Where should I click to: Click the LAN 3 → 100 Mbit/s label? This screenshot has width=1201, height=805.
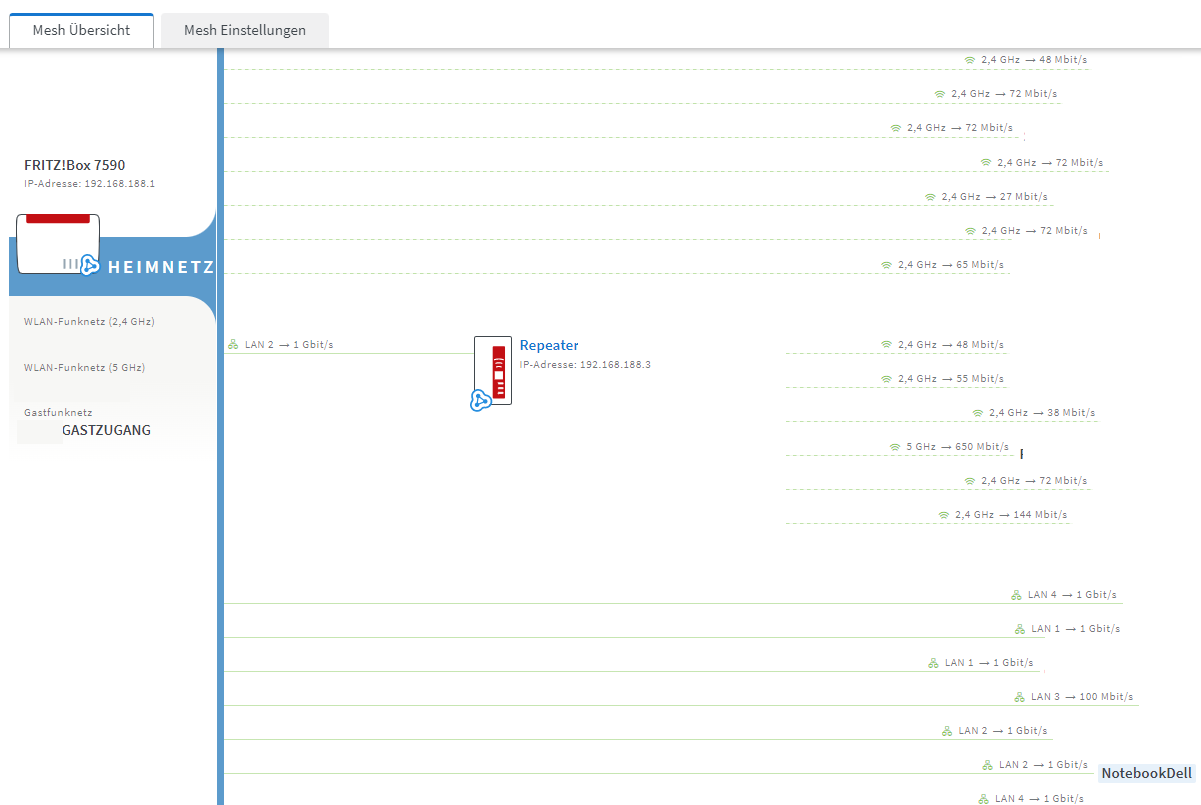coord(1082,697)
